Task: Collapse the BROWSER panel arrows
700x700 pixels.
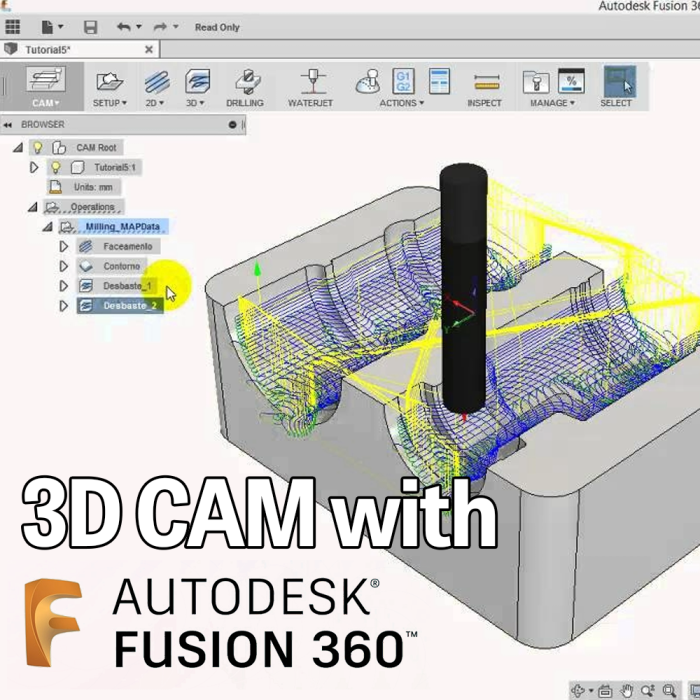Action: 8,125
